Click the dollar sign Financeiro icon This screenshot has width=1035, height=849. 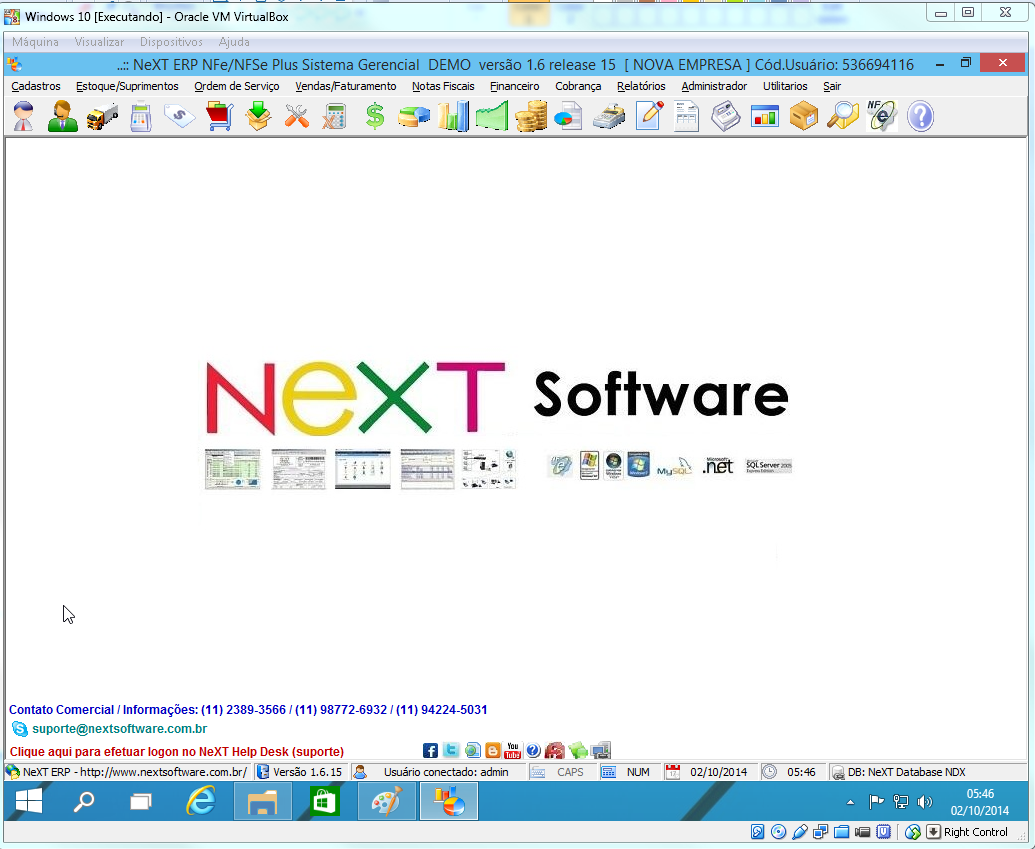point(374,116)
